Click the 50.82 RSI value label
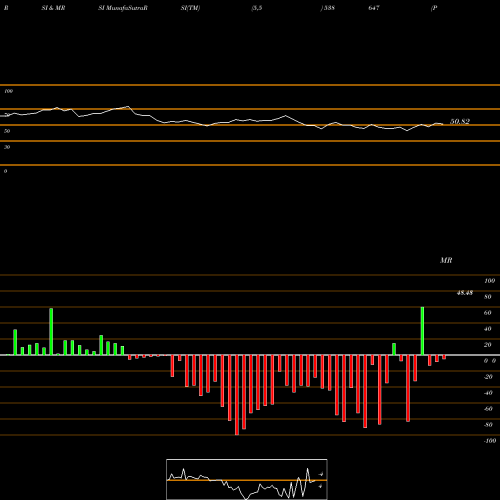 [x=460, y=121]
